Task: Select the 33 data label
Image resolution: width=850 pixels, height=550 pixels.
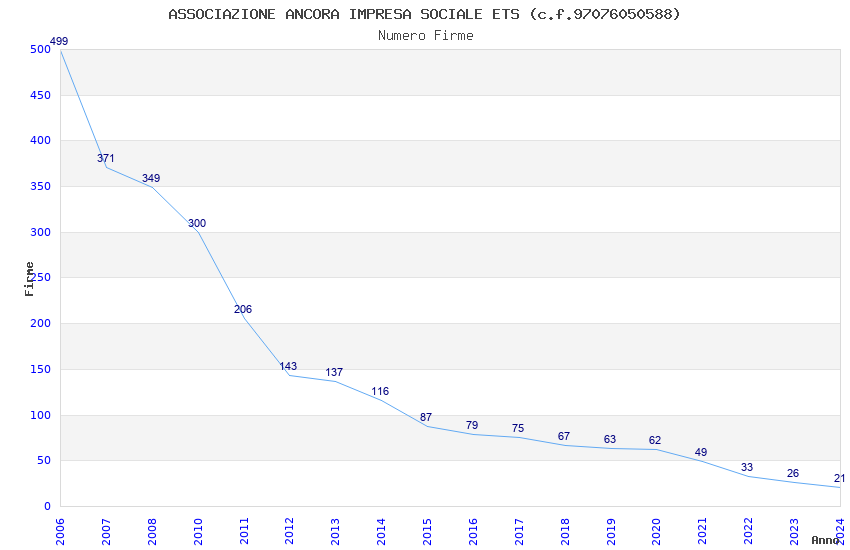Action: pos(747,468)
